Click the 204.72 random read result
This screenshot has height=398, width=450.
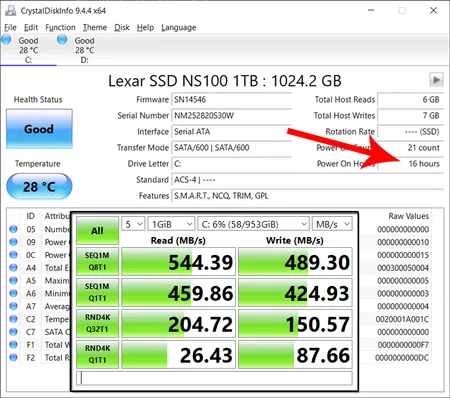[x=179, y=323]
